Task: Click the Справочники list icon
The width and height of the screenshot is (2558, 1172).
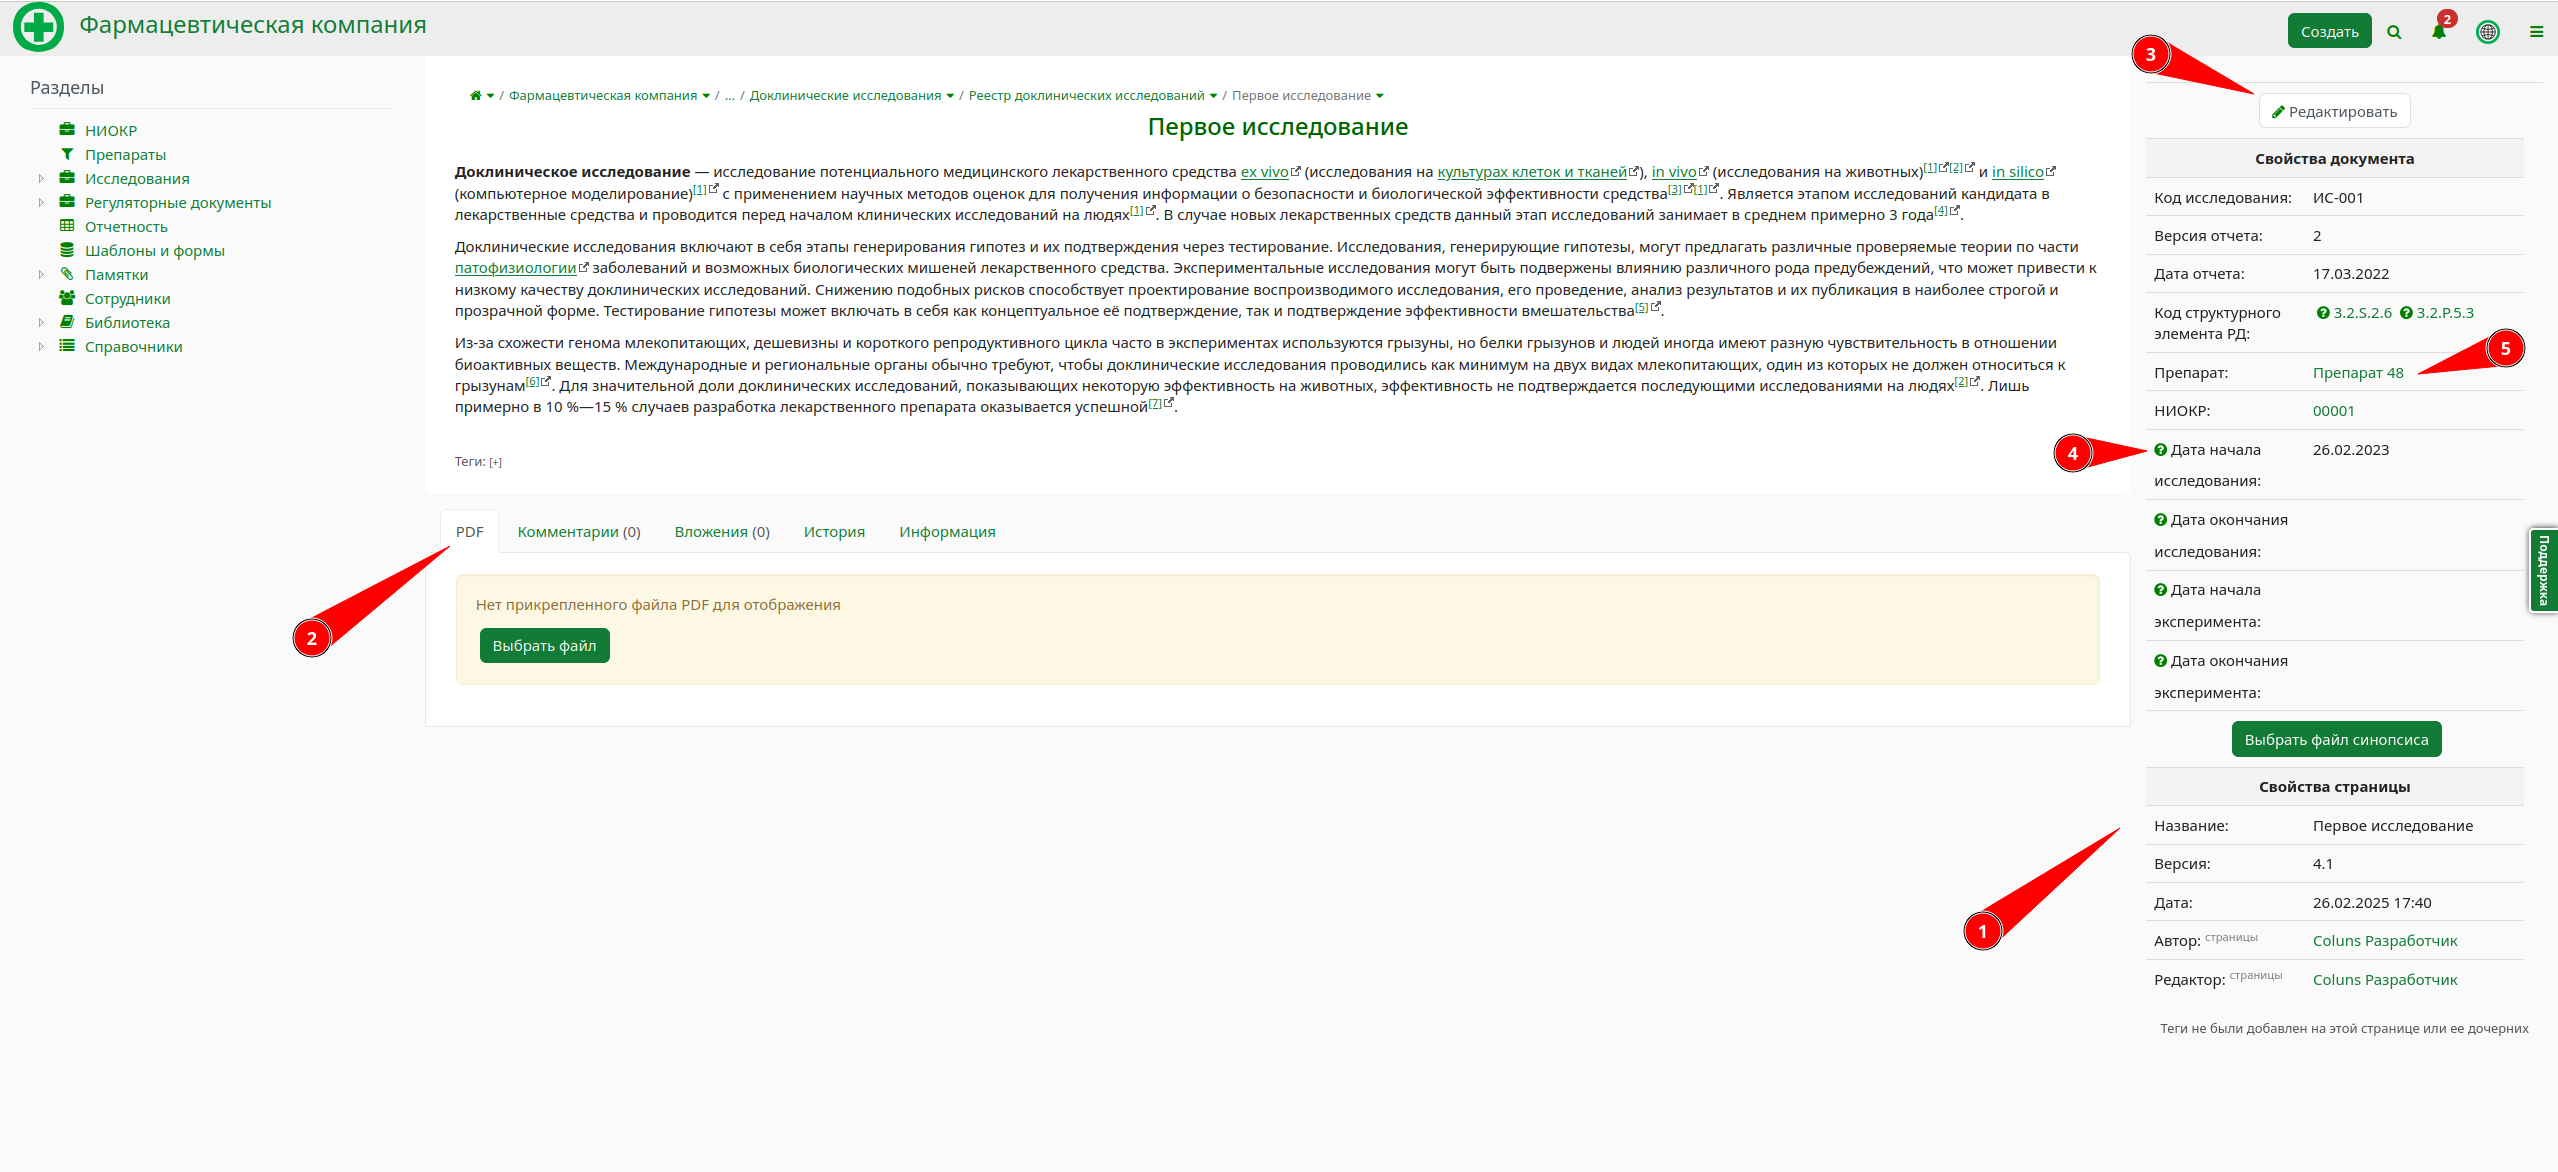Action: tap(67, 346)
